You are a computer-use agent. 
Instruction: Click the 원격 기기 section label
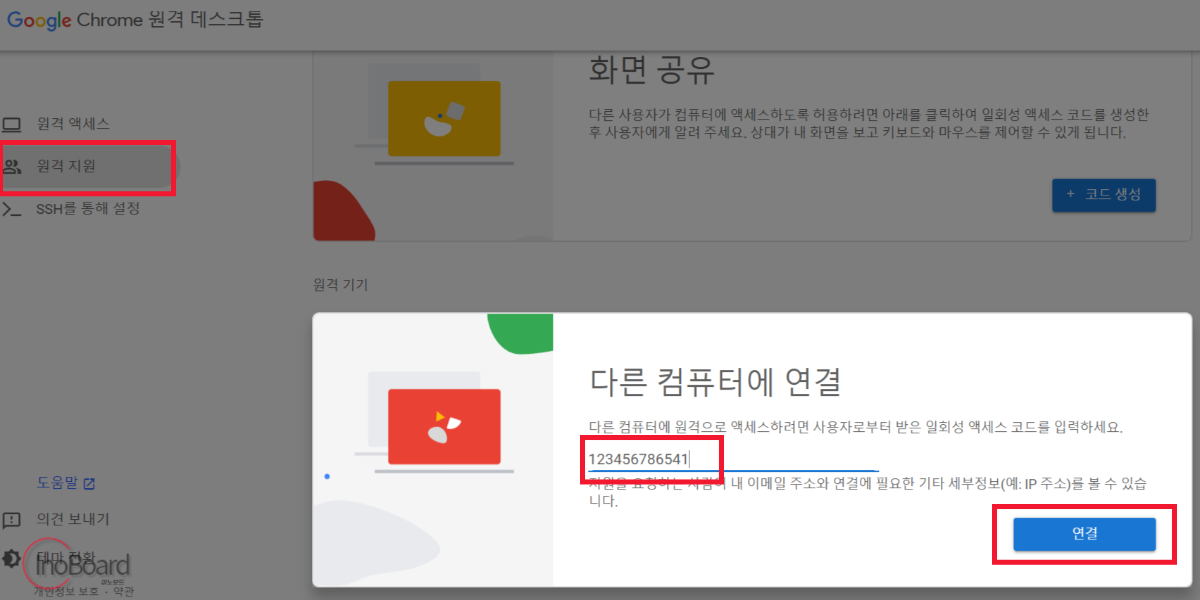tap(340, 285)
